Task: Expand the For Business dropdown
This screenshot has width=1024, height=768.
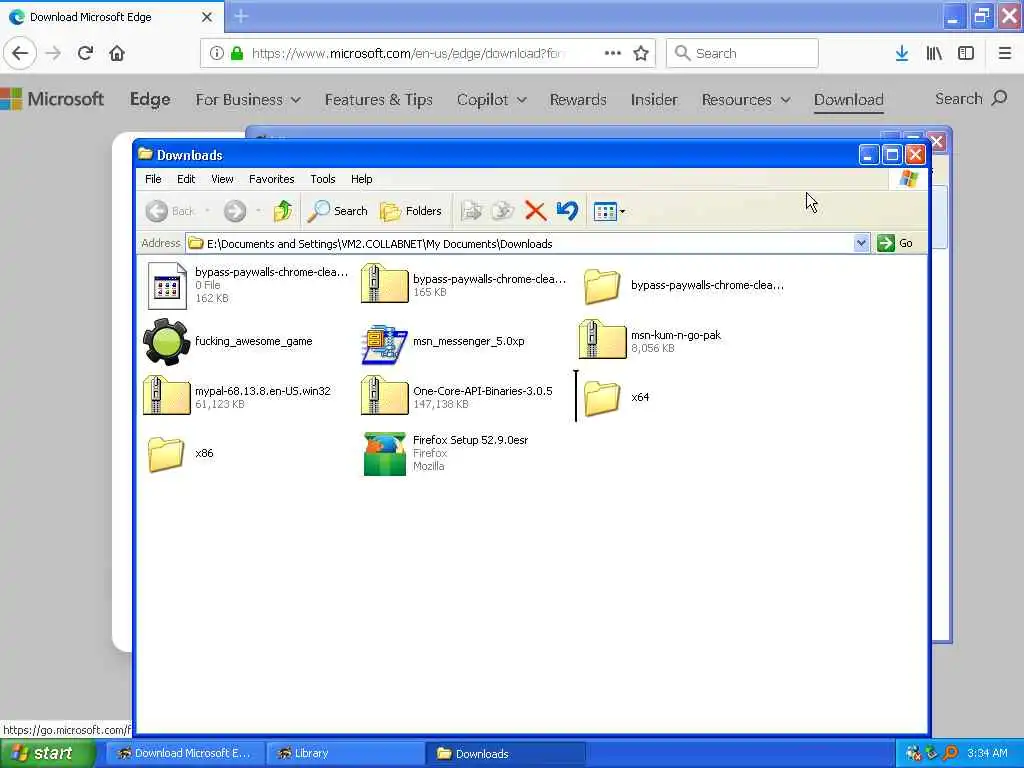Action: [x=248, y=99]
